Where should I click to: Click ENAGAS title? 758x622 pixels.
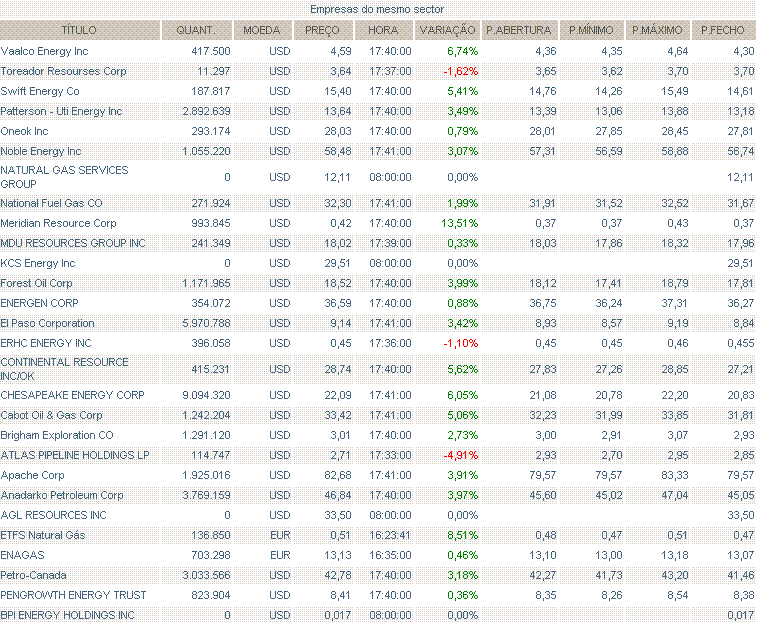(x=22, y=555)
